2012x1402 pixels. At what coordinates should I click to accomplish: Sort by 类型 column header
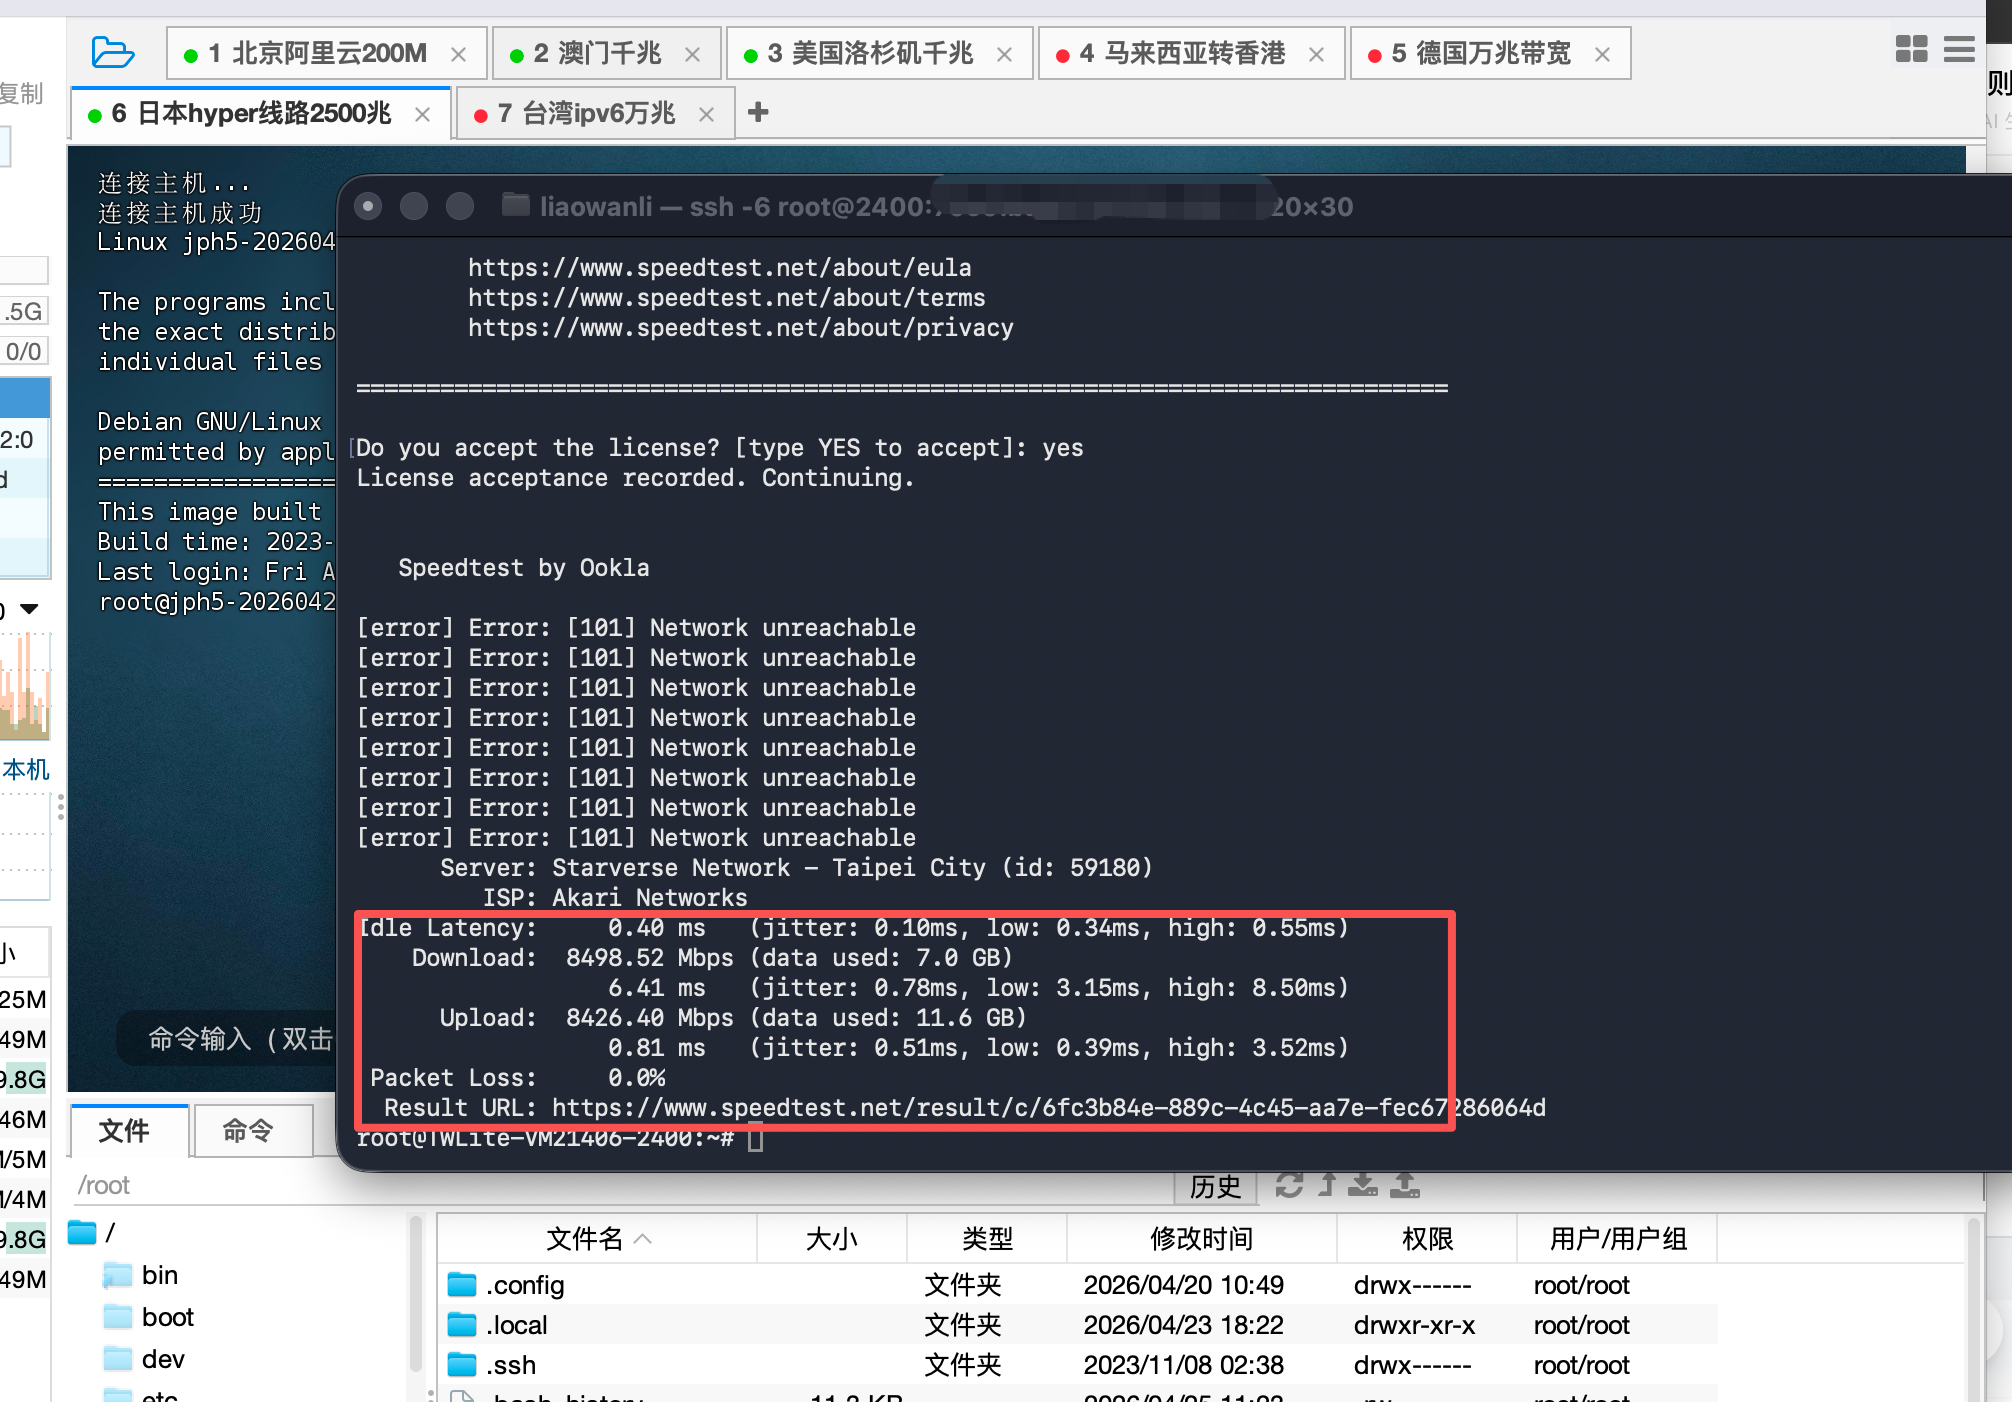point(987,1239)
